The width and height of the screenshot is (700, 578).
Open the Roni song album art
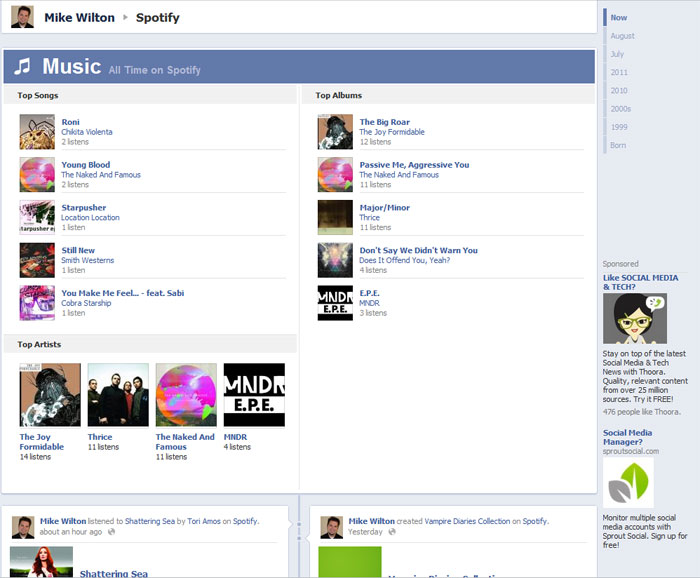point(37,132)
